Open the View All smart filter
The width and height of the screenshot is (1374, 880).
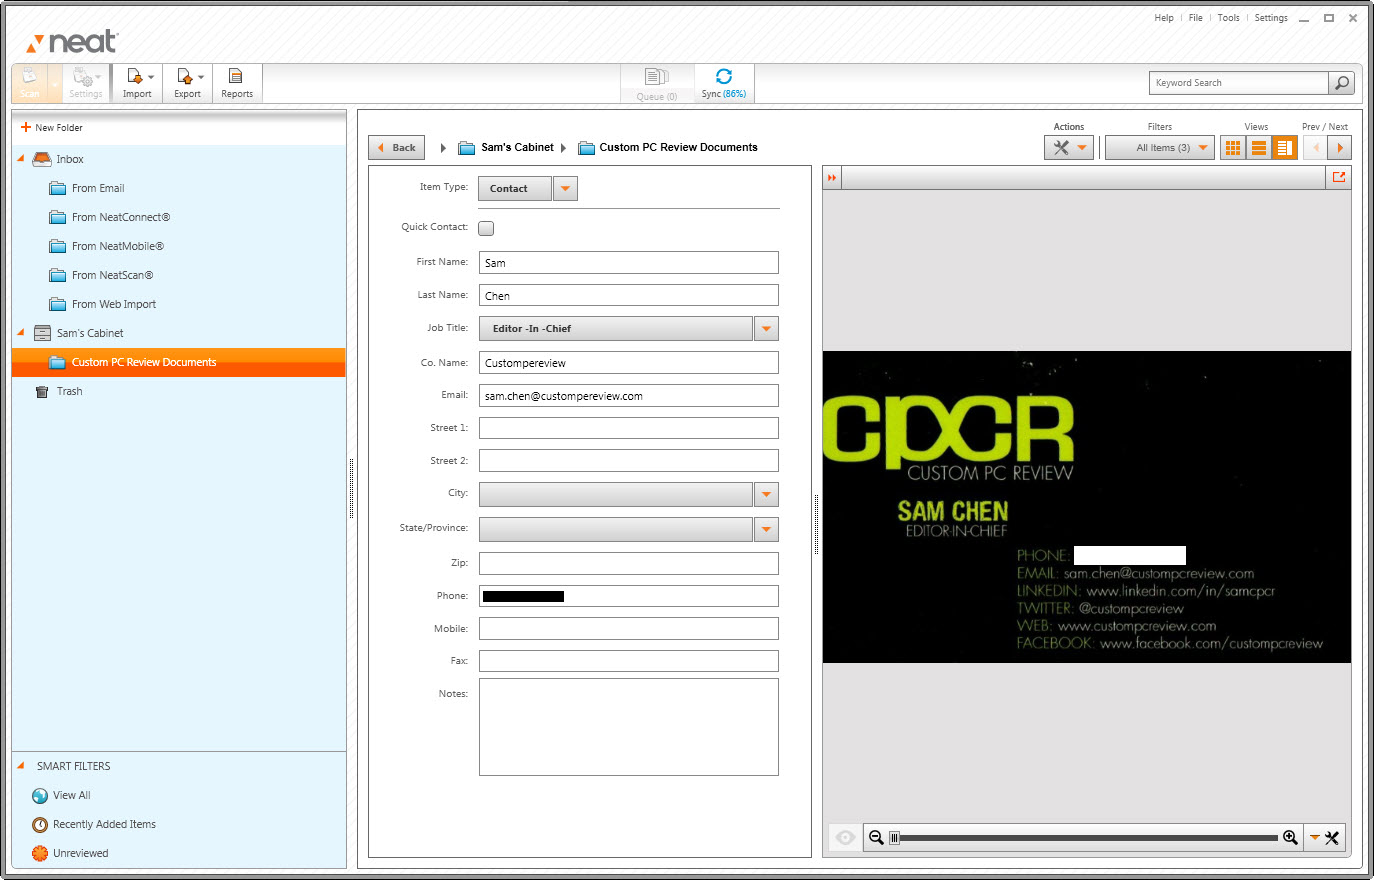point(62,796)
